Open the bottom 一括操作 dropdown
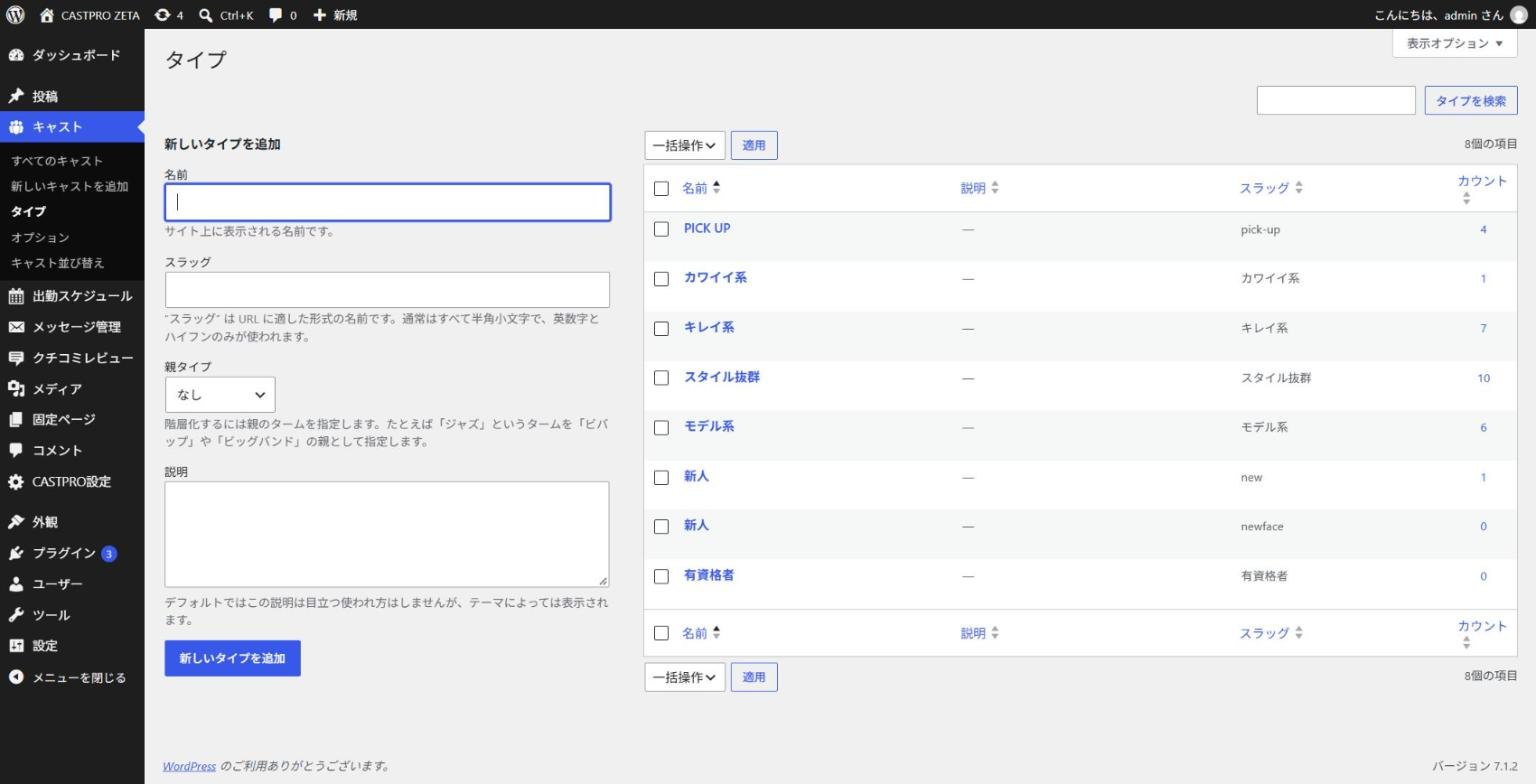This screenshot has width=1536, height=784. coord(684,677)
